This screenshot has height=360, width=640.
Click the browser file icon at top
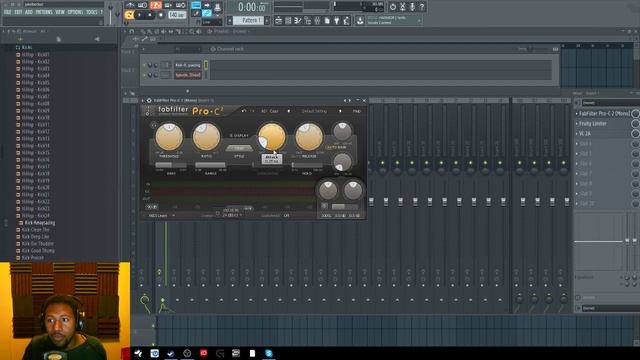[58, 39]
